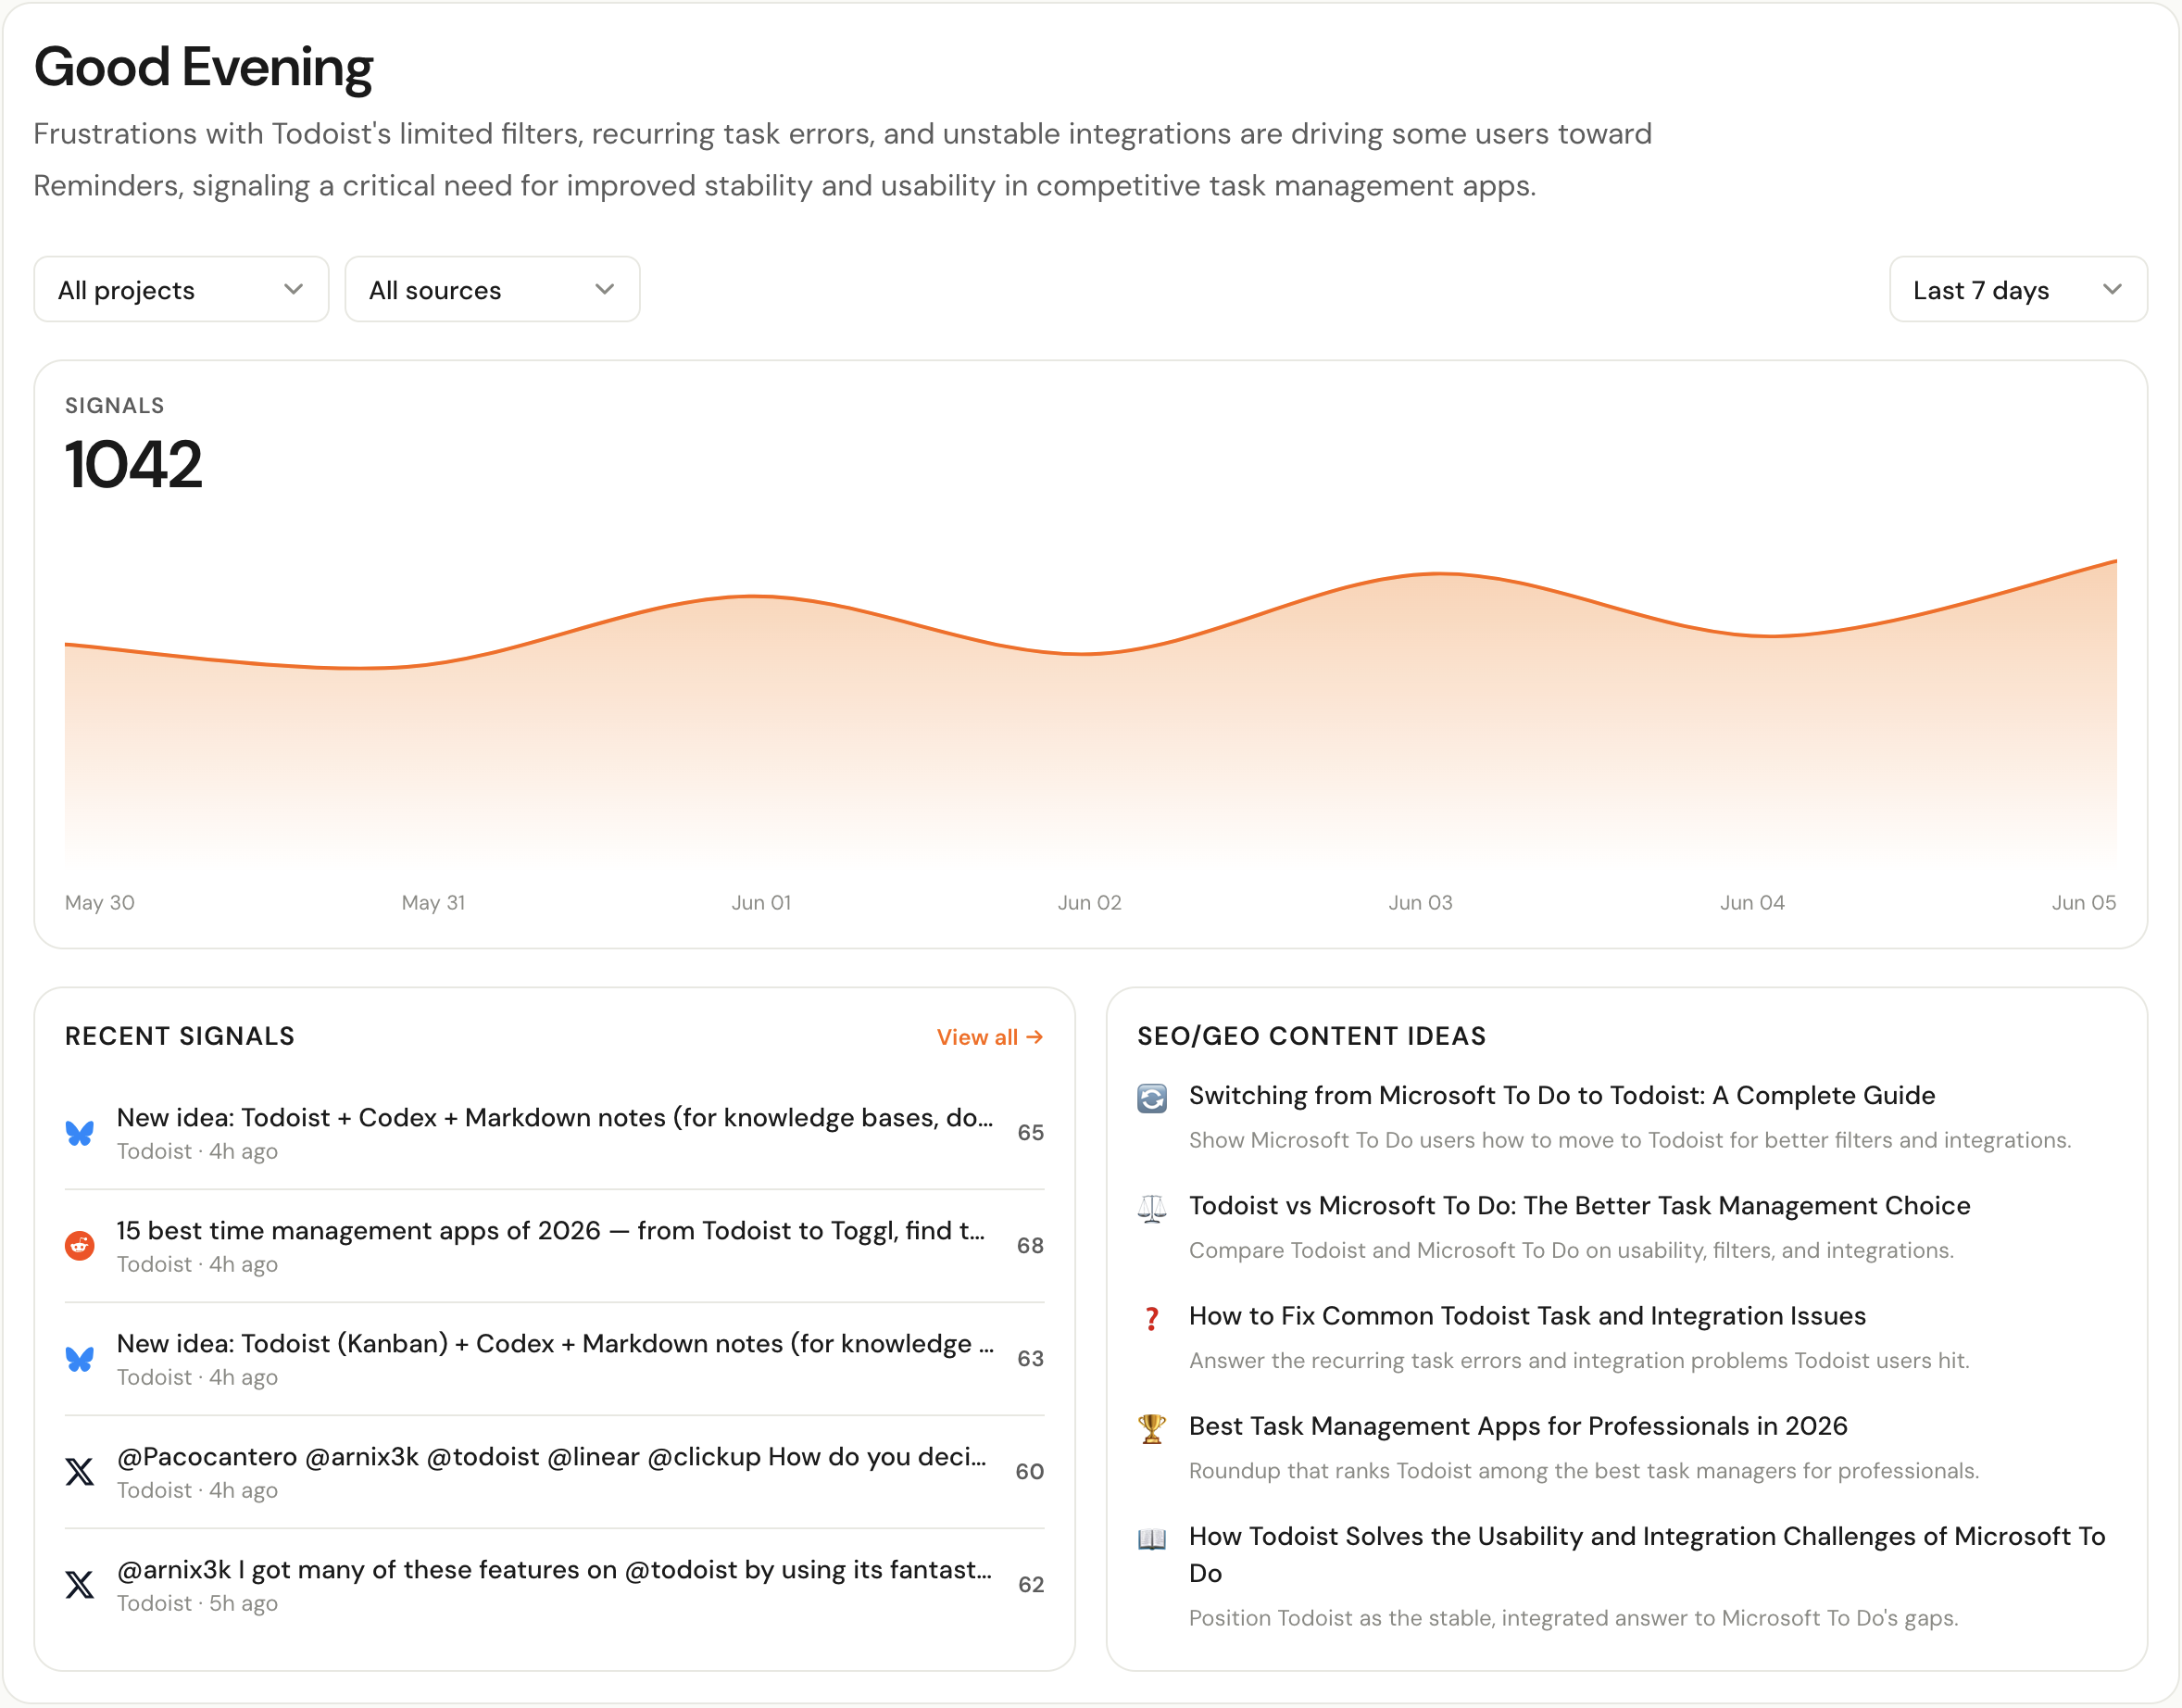
Task: Click the score 65 on the first signal
Action: coord(1030,1133)
